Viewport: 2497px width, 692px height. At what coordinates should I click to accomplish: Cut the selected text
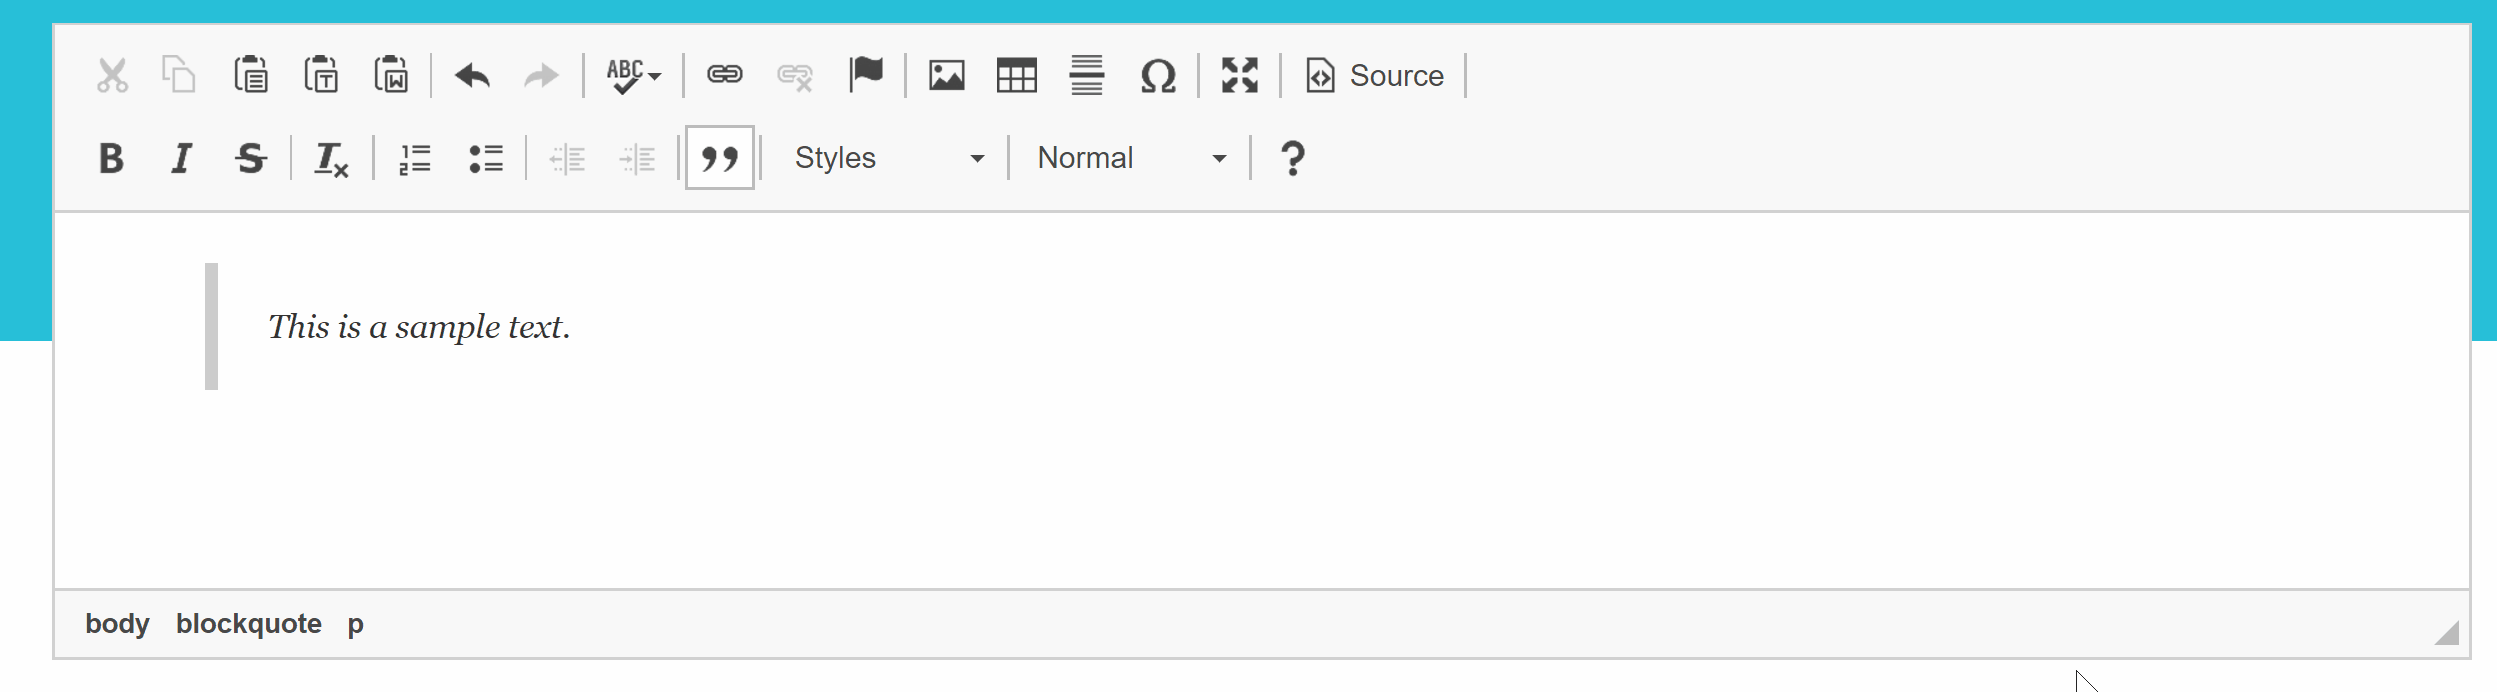[x=111, y=75]
